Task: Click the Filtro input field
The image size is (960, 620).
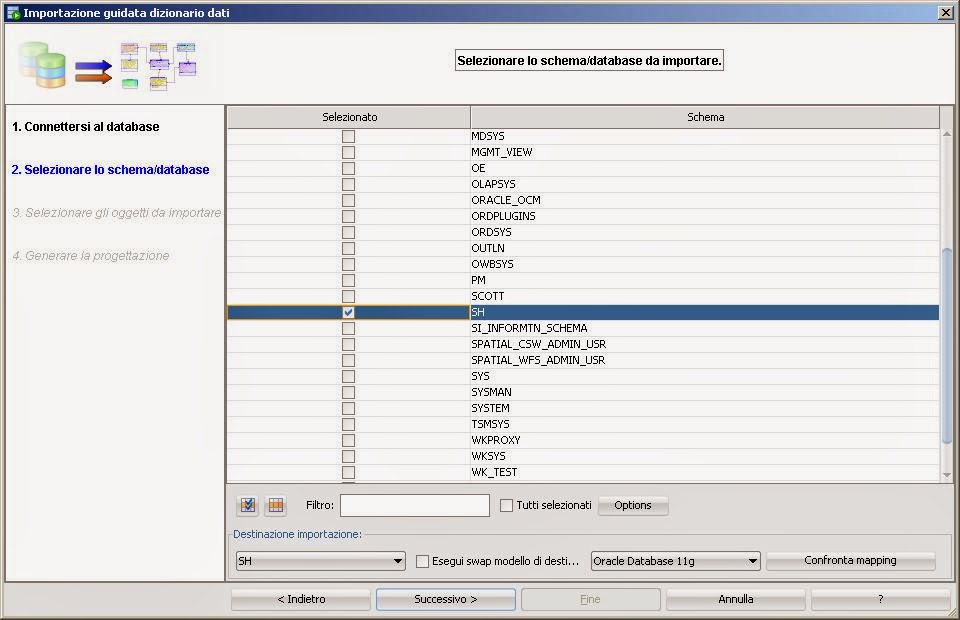Action: pos(415,506)
